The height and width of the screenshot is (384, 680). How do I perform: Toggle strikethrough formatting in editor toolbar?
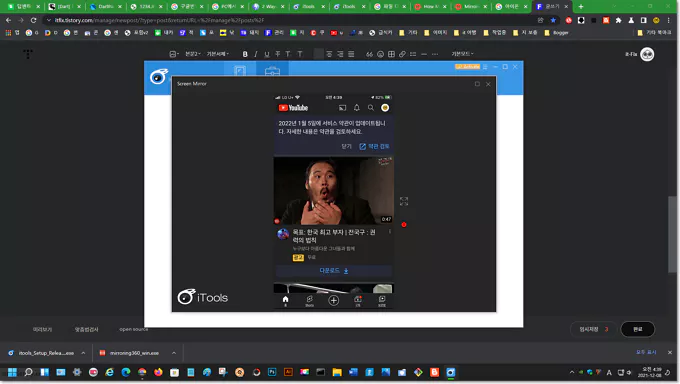click(278, 54)
